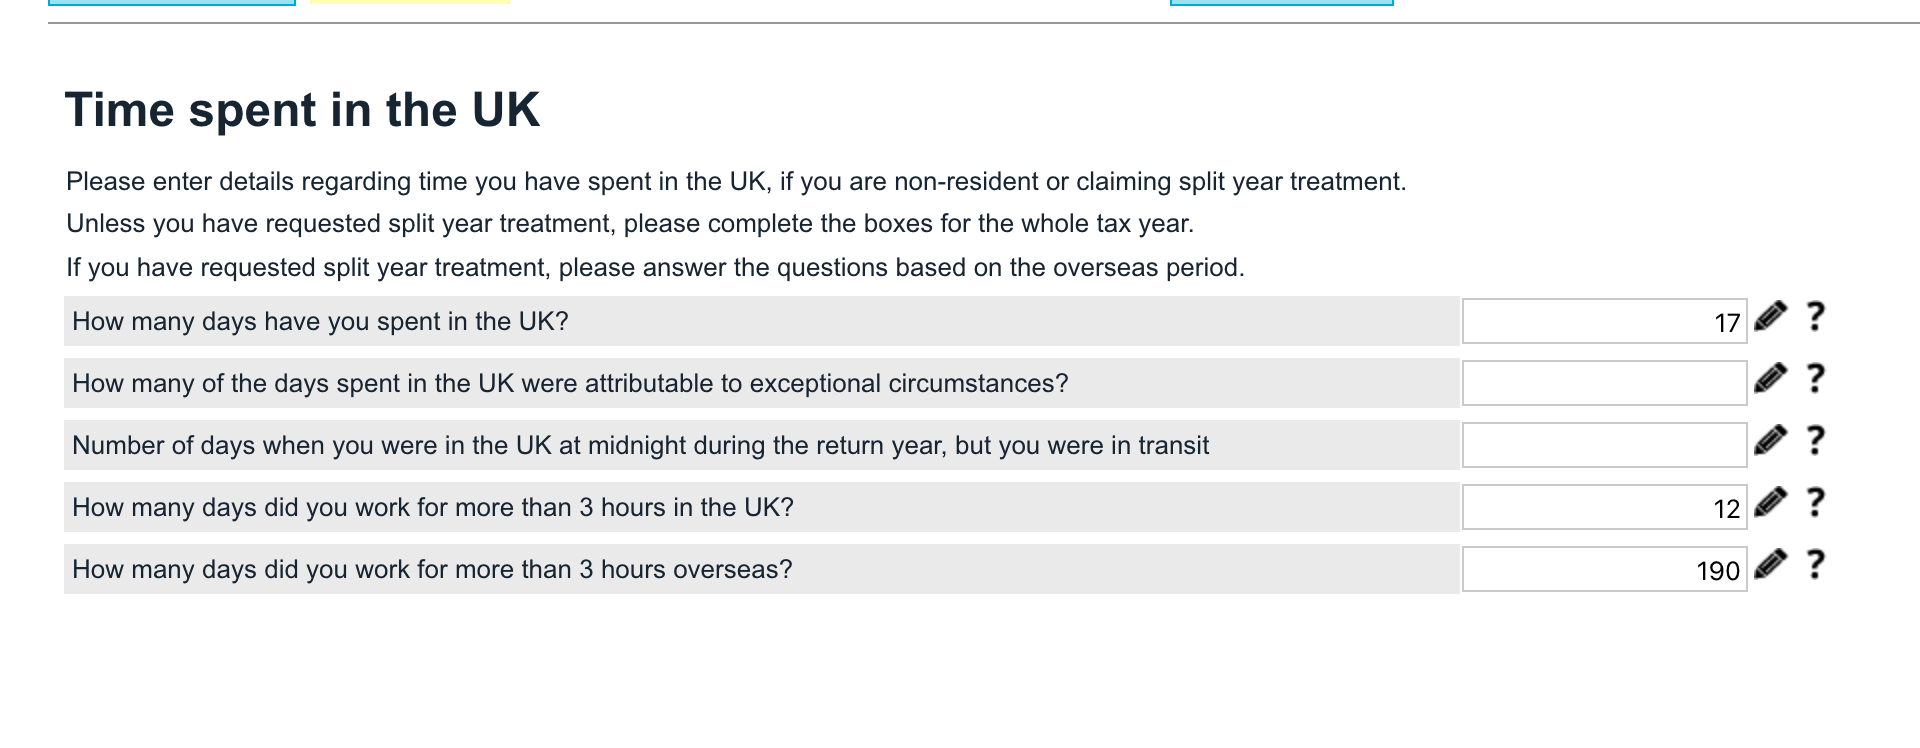The width and height of the screenshot is (1920, 748).
Task: Open help for the in-transit days question
Action: point(1816,441)
